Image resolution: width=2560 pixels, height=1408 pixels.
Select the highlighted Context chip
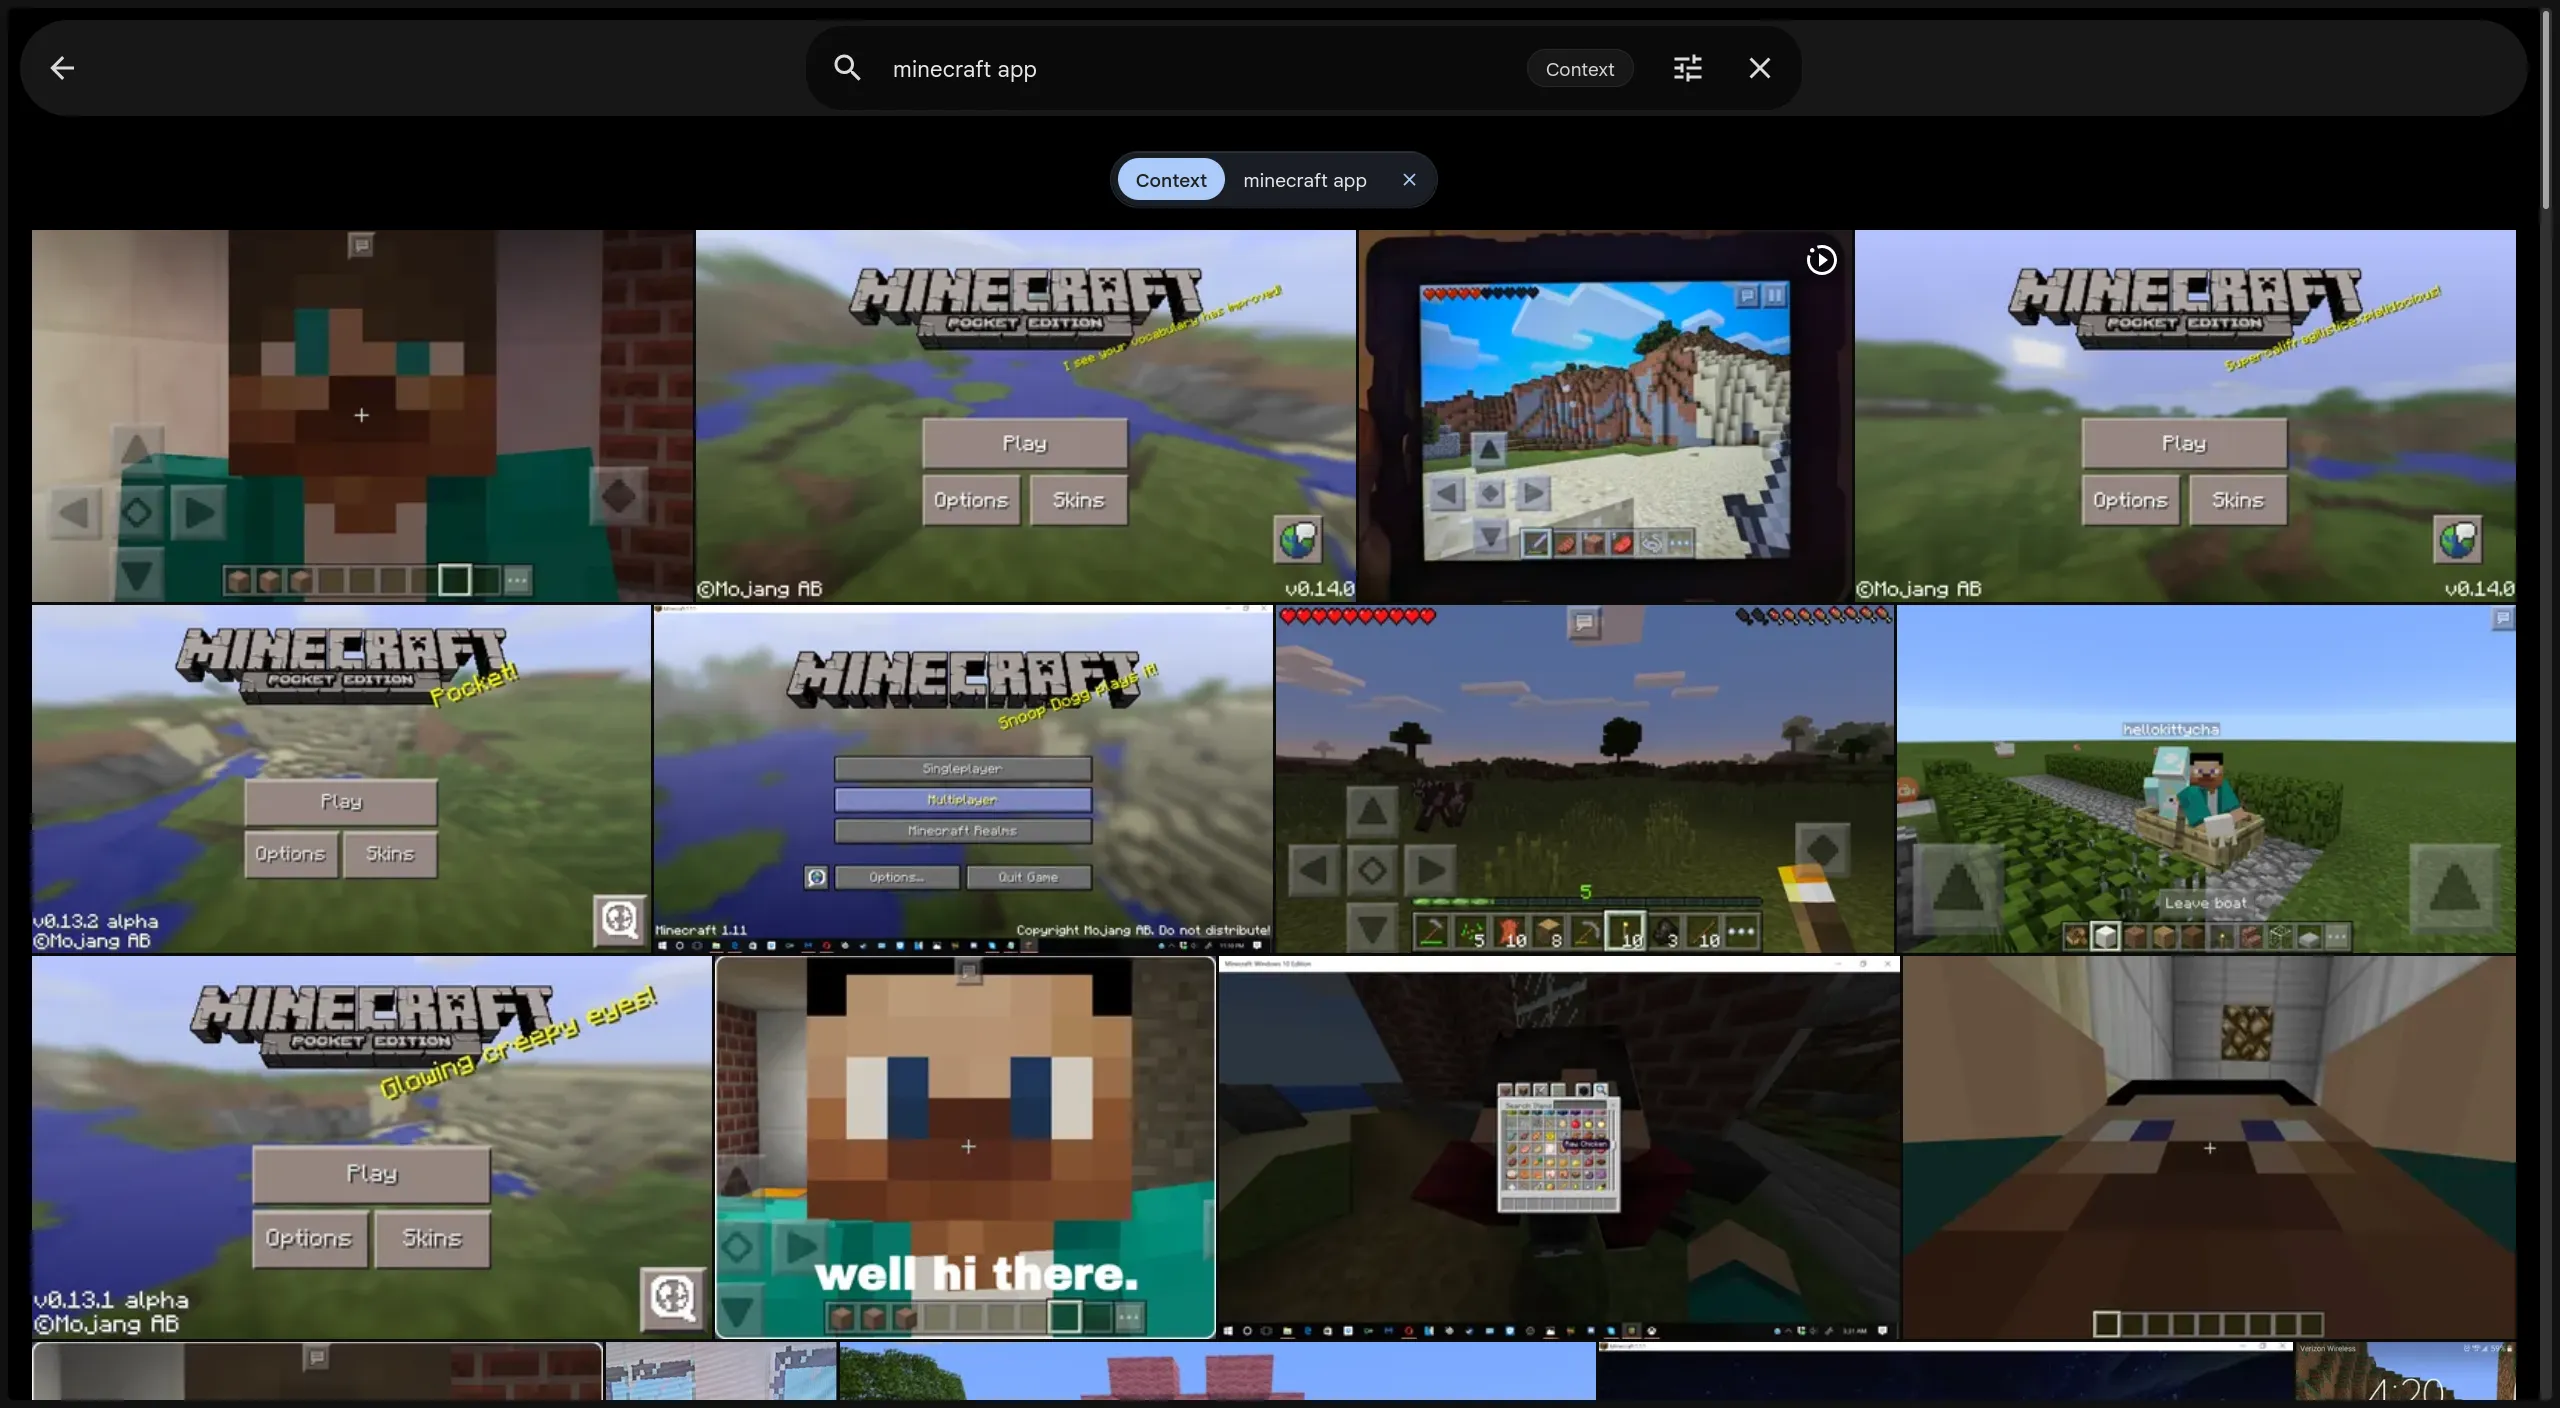point(1171,180)
